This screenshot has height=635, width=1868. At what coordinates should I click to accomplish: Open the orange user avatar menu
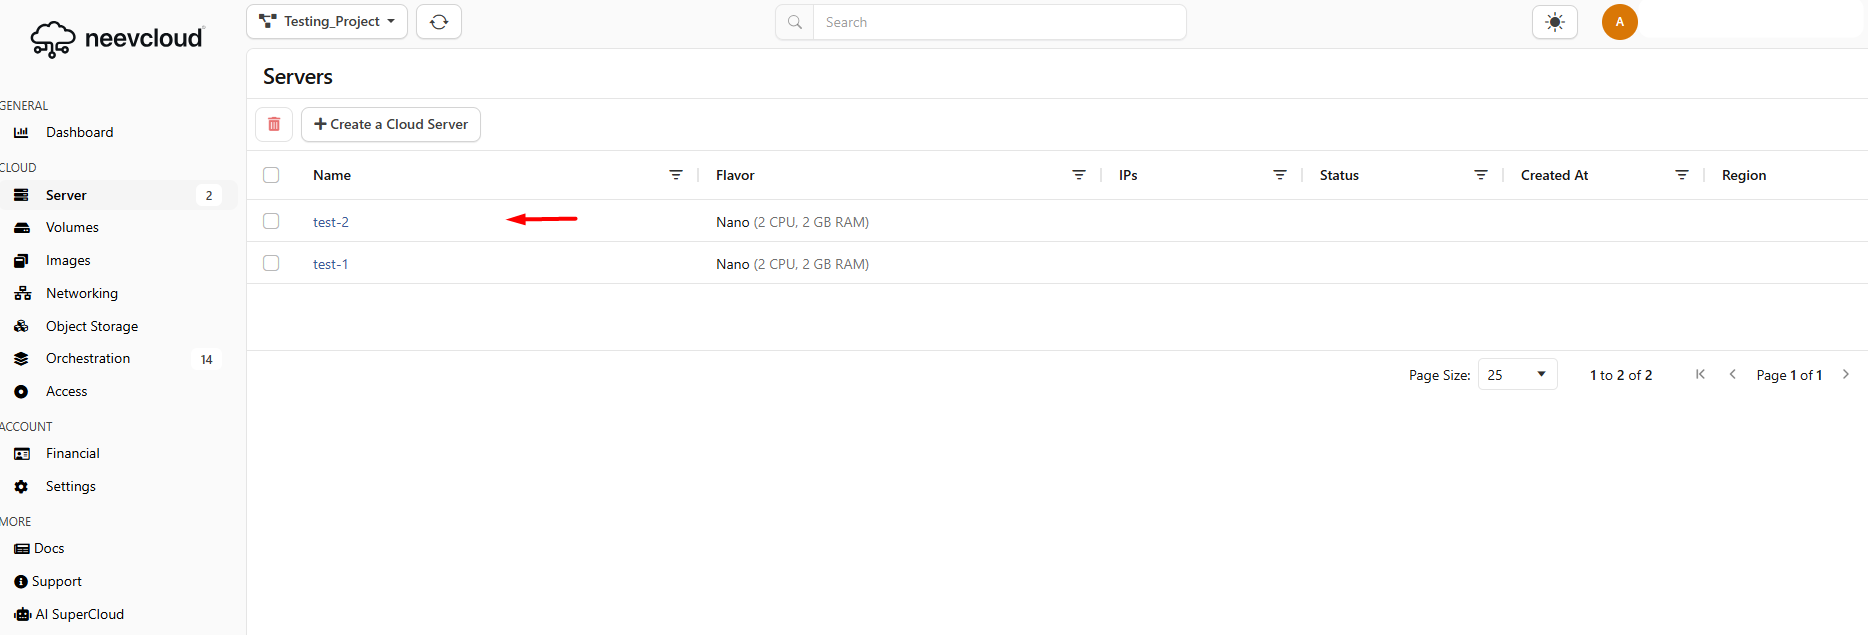(1619, 22)
